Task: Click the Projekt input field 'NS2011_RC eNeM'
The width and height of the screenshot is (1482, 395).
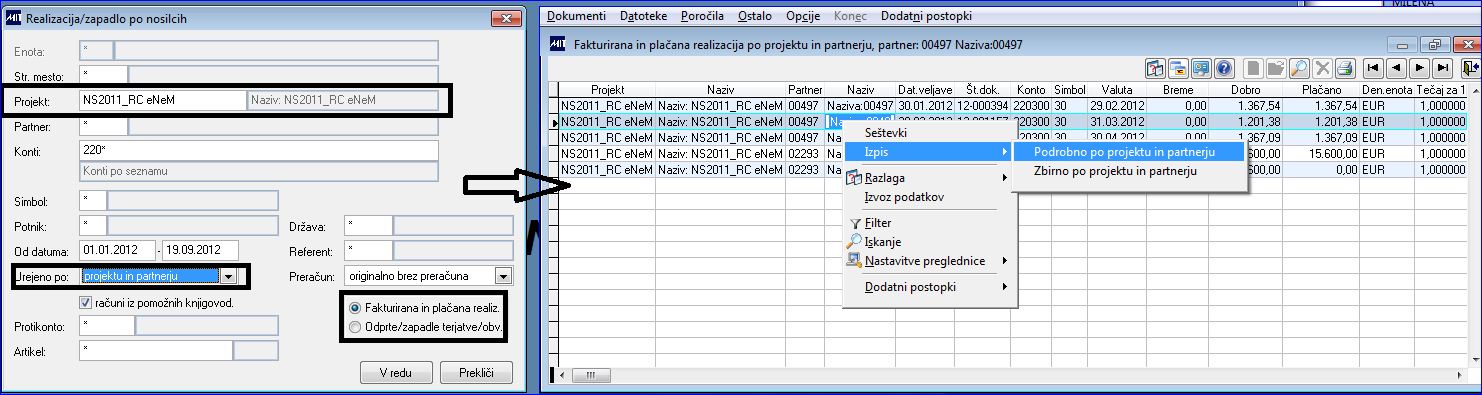Action: tap(162, 100)
